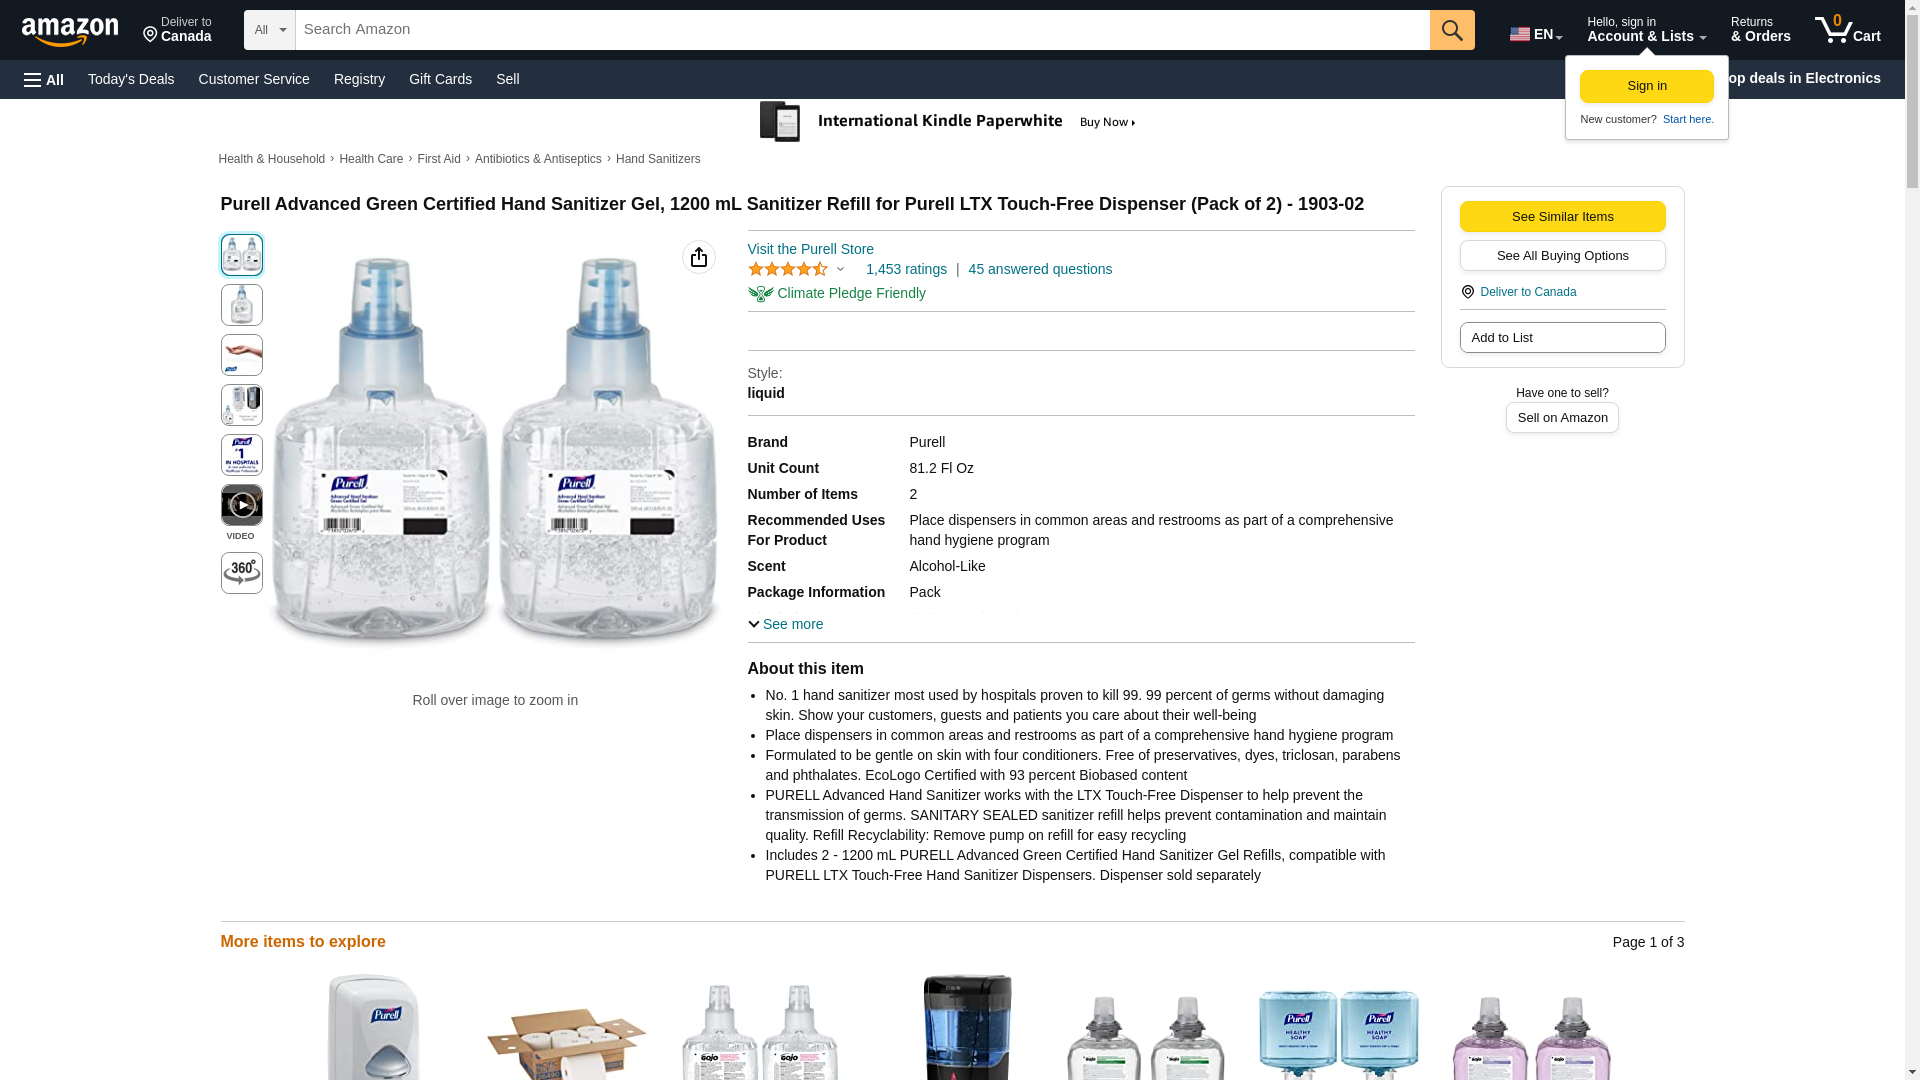Click the Search Amazon input field
1920x1080 pixels.
point(862,30)
